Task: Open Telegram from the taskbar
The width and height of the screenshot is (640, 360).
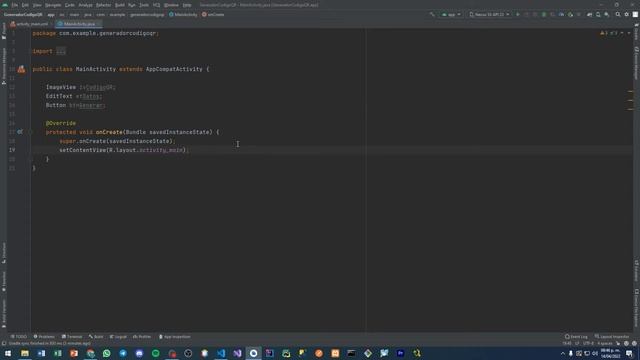Action: [123, 353]
